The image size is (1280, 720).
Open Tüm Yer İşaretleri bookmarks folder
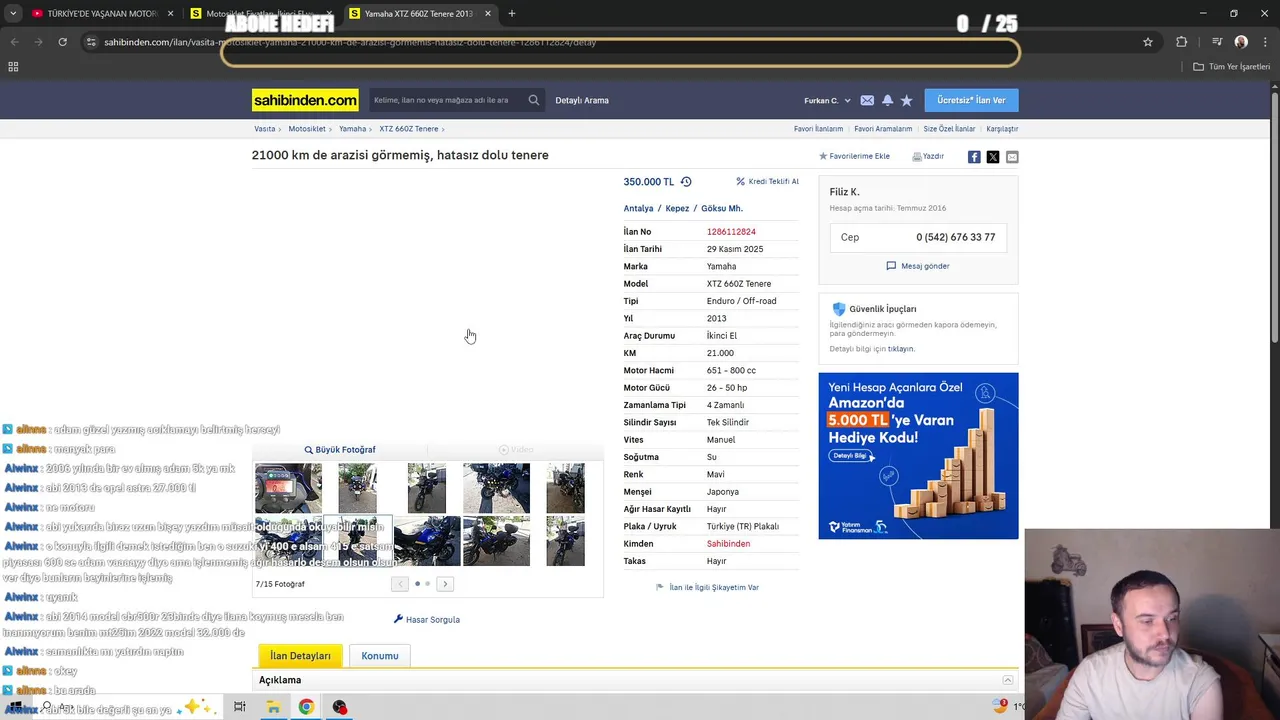coord(1232,66)
